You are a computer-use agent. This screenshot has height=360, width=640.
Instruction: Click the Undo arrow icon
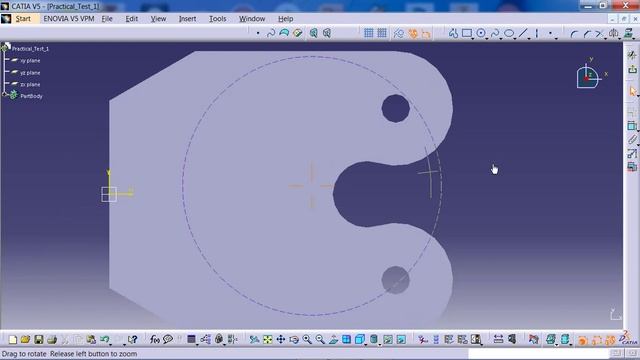click(x=104, y=339)
